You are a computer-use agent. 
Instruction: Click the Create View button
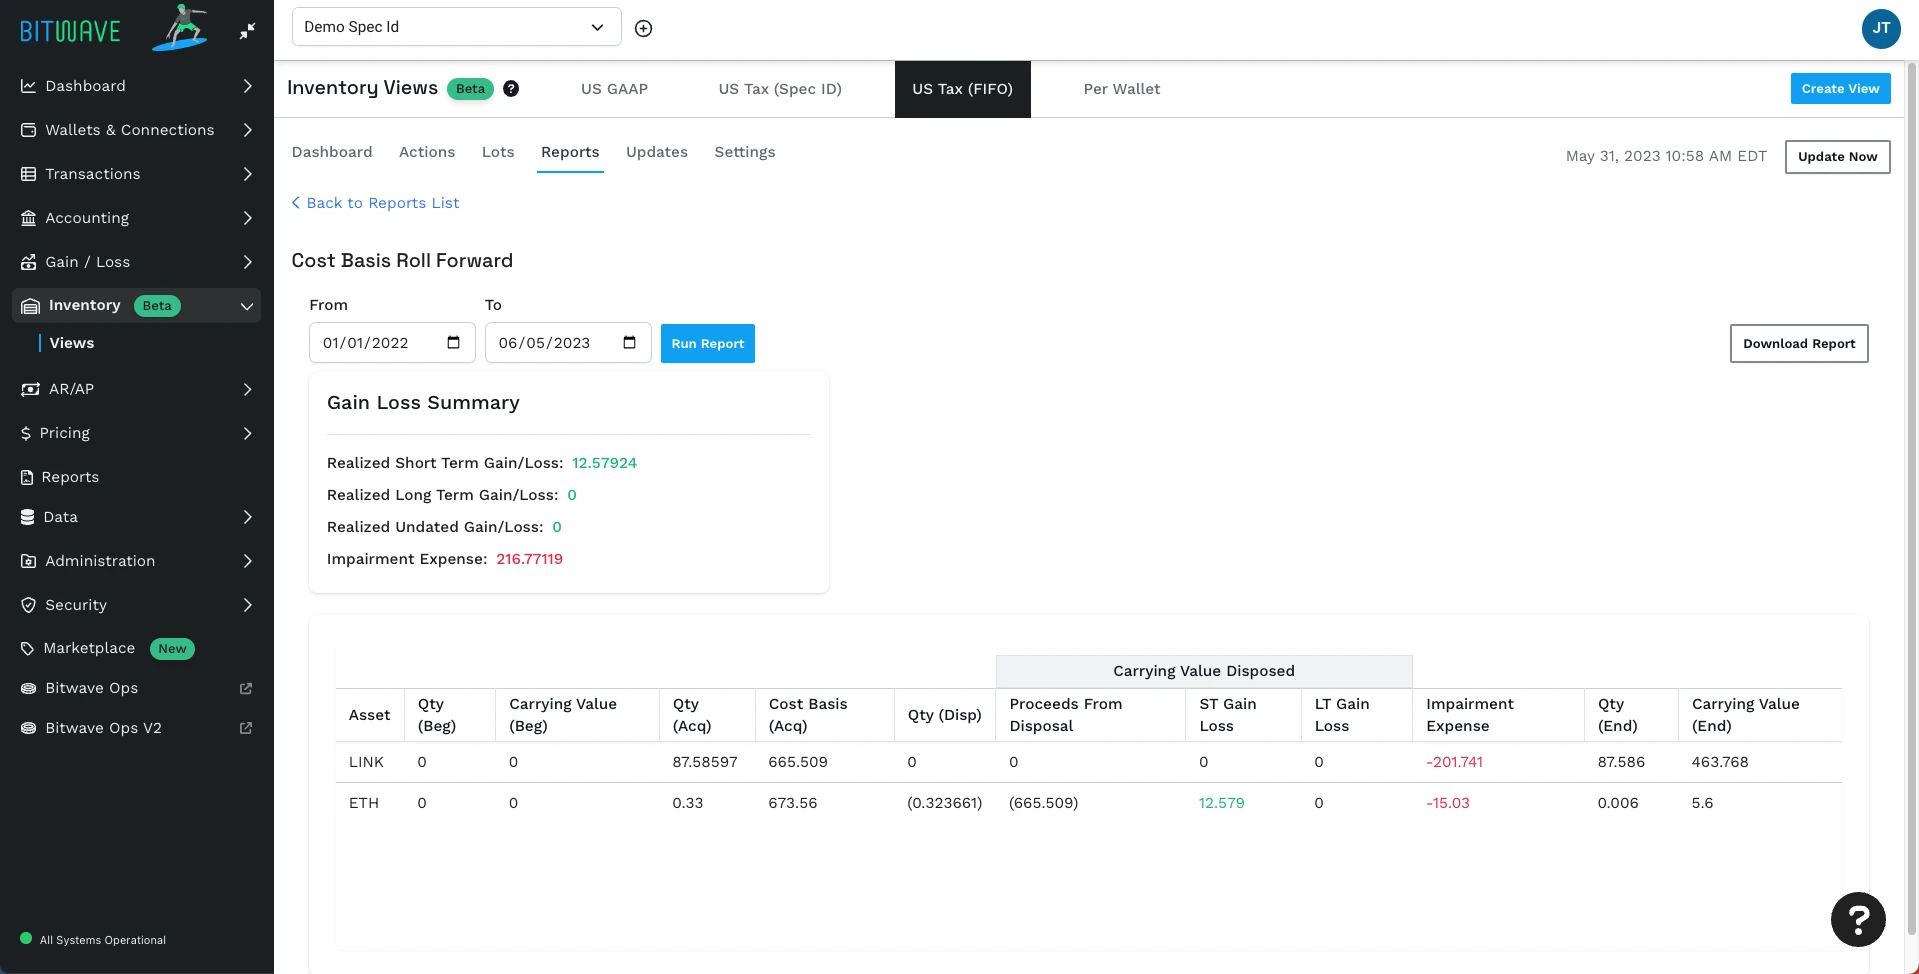[x=1840, y=88]
